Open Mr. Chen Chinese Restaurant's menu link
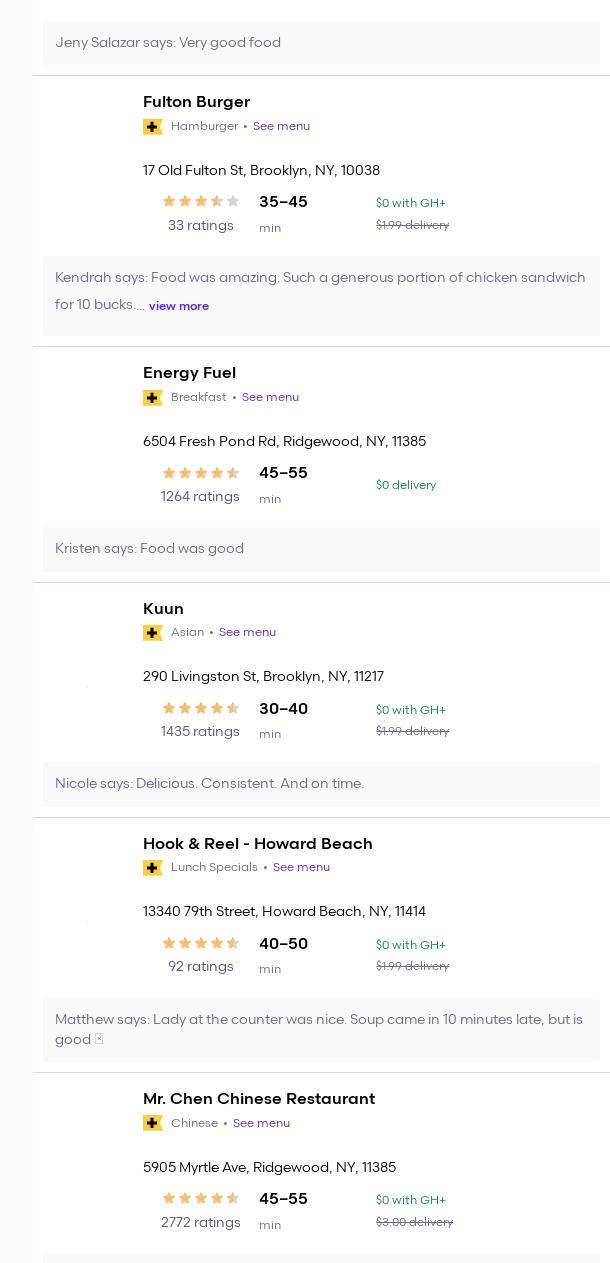The image size is (610, 1263). tap(261, 1123)
